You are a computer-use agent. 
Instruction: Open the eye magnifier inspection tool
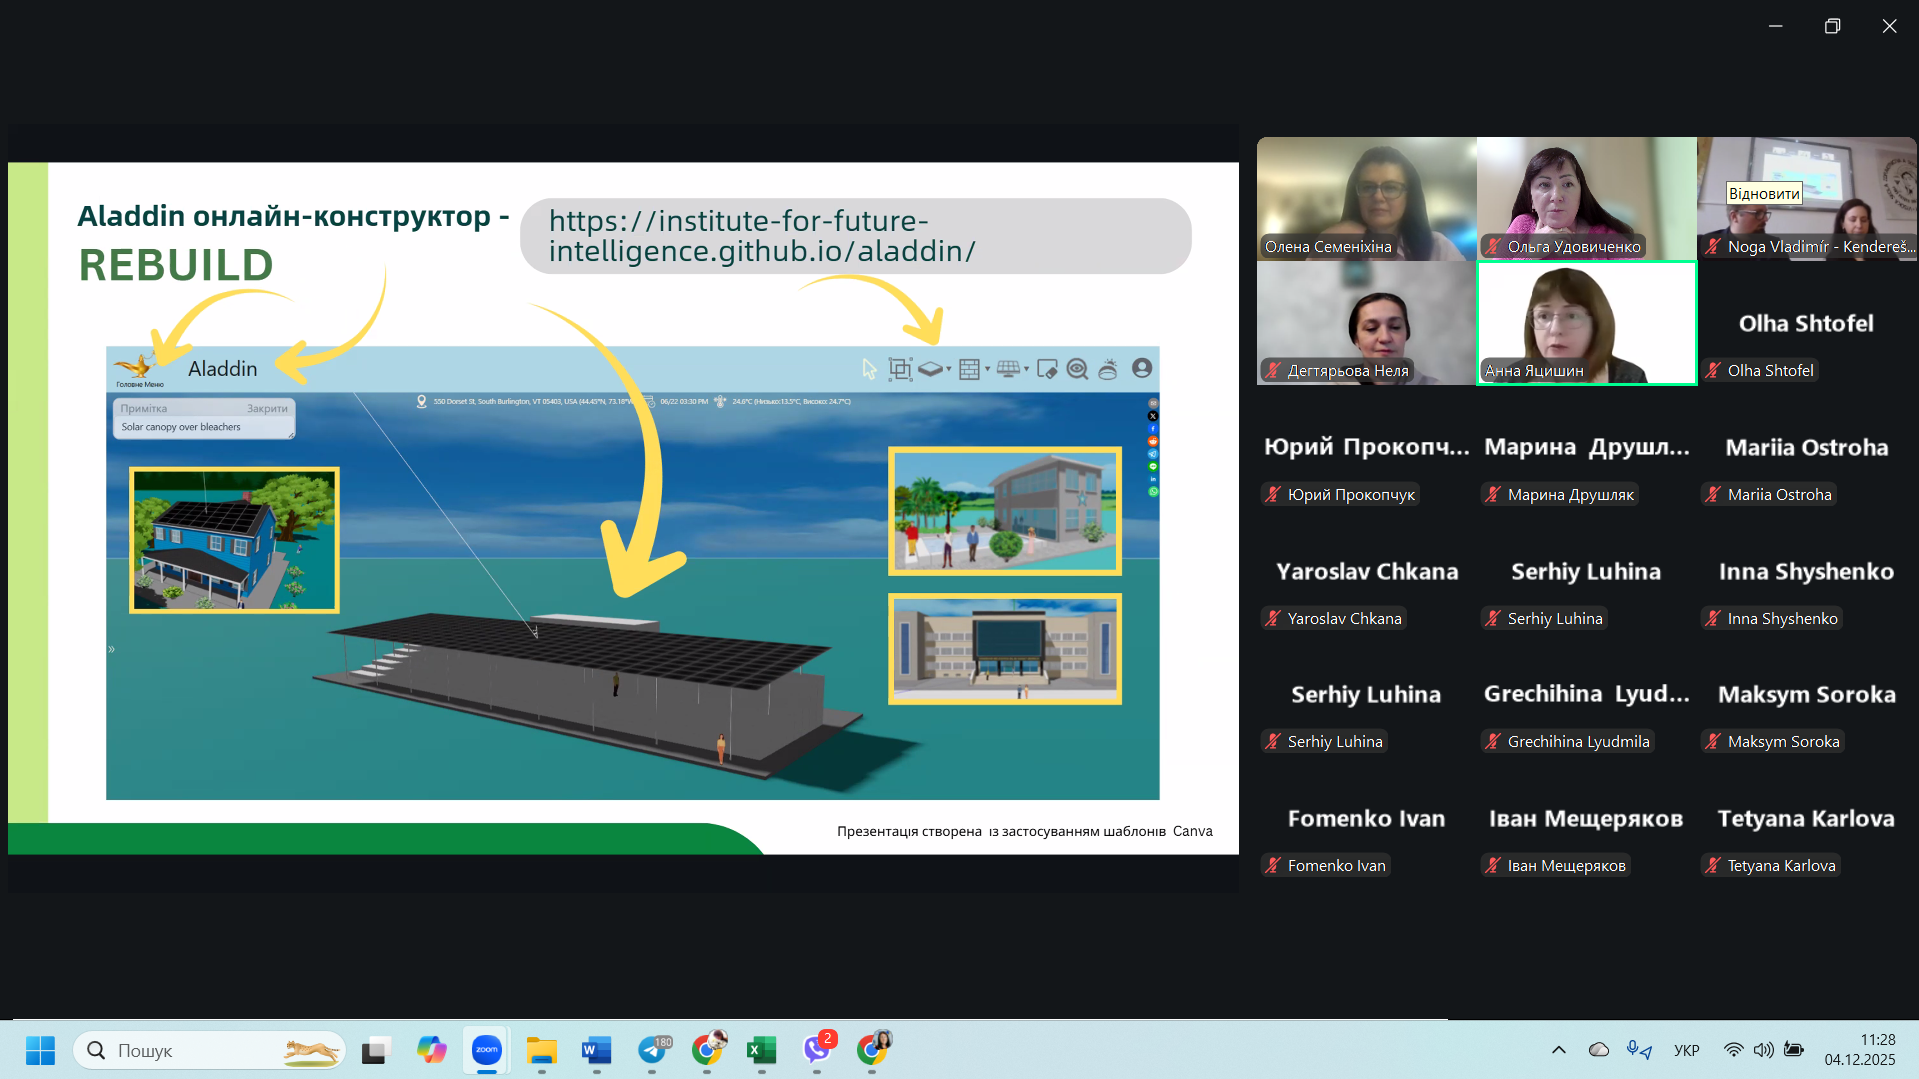(1077, 369)
